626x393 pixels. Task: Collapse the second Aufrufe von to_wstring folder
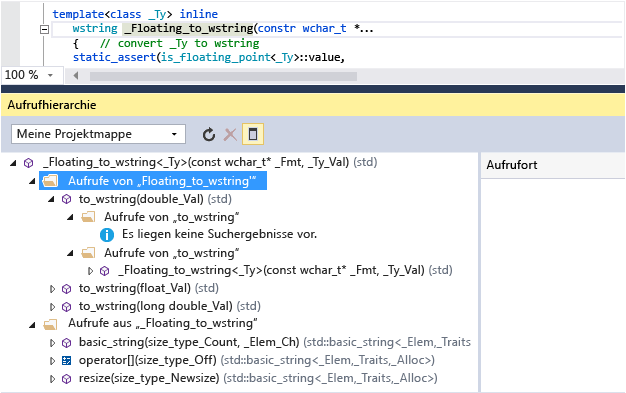(x=70, y=253)
